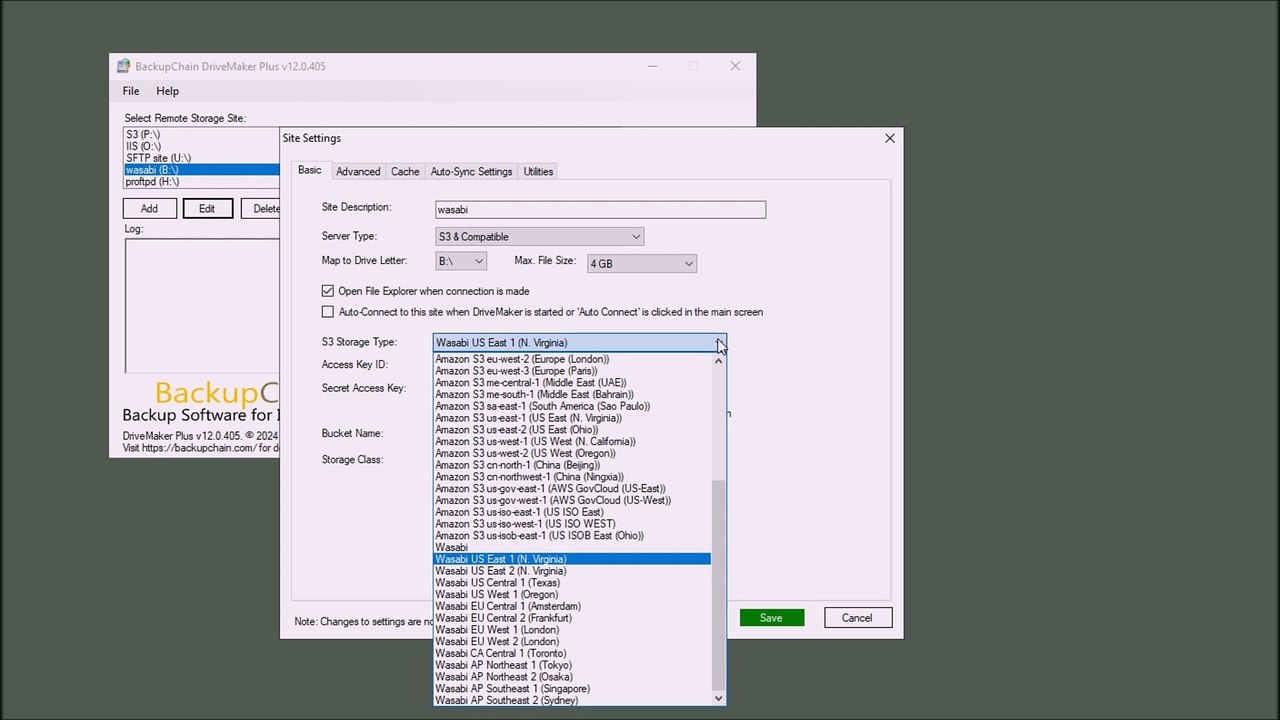Screen dimensions: 1280x720
Task: Choose Wasabi EU West 2 (London)
Action: pyautogui.click(x=572, y=642)
